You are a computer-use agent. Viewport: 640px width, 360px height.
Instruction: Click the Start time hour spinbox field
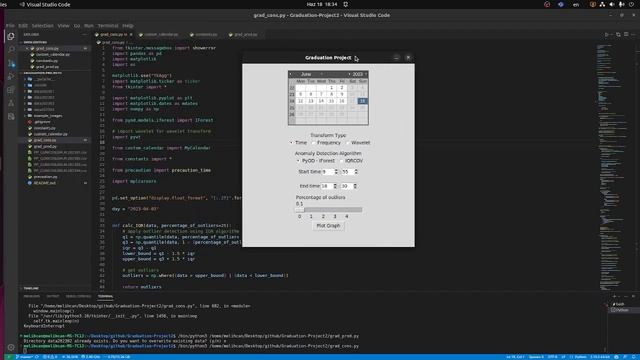[x=327, y=172]
